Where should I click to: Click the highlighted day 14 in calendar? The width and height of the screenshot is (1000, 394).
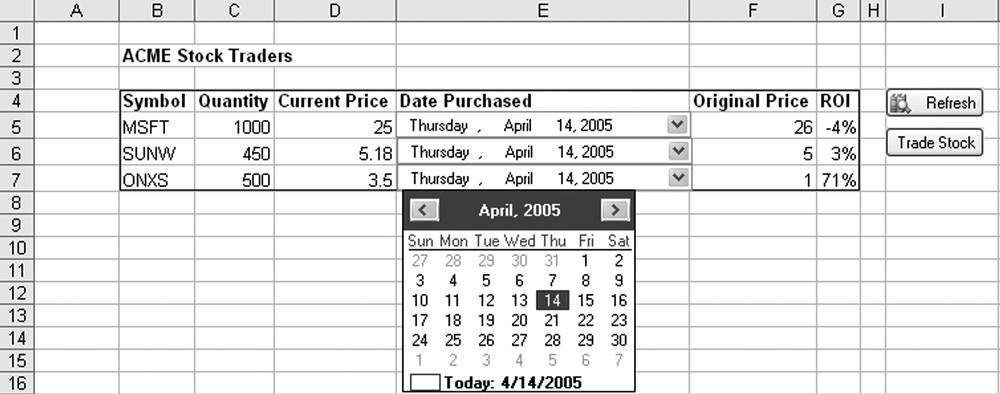pos(552,300)
